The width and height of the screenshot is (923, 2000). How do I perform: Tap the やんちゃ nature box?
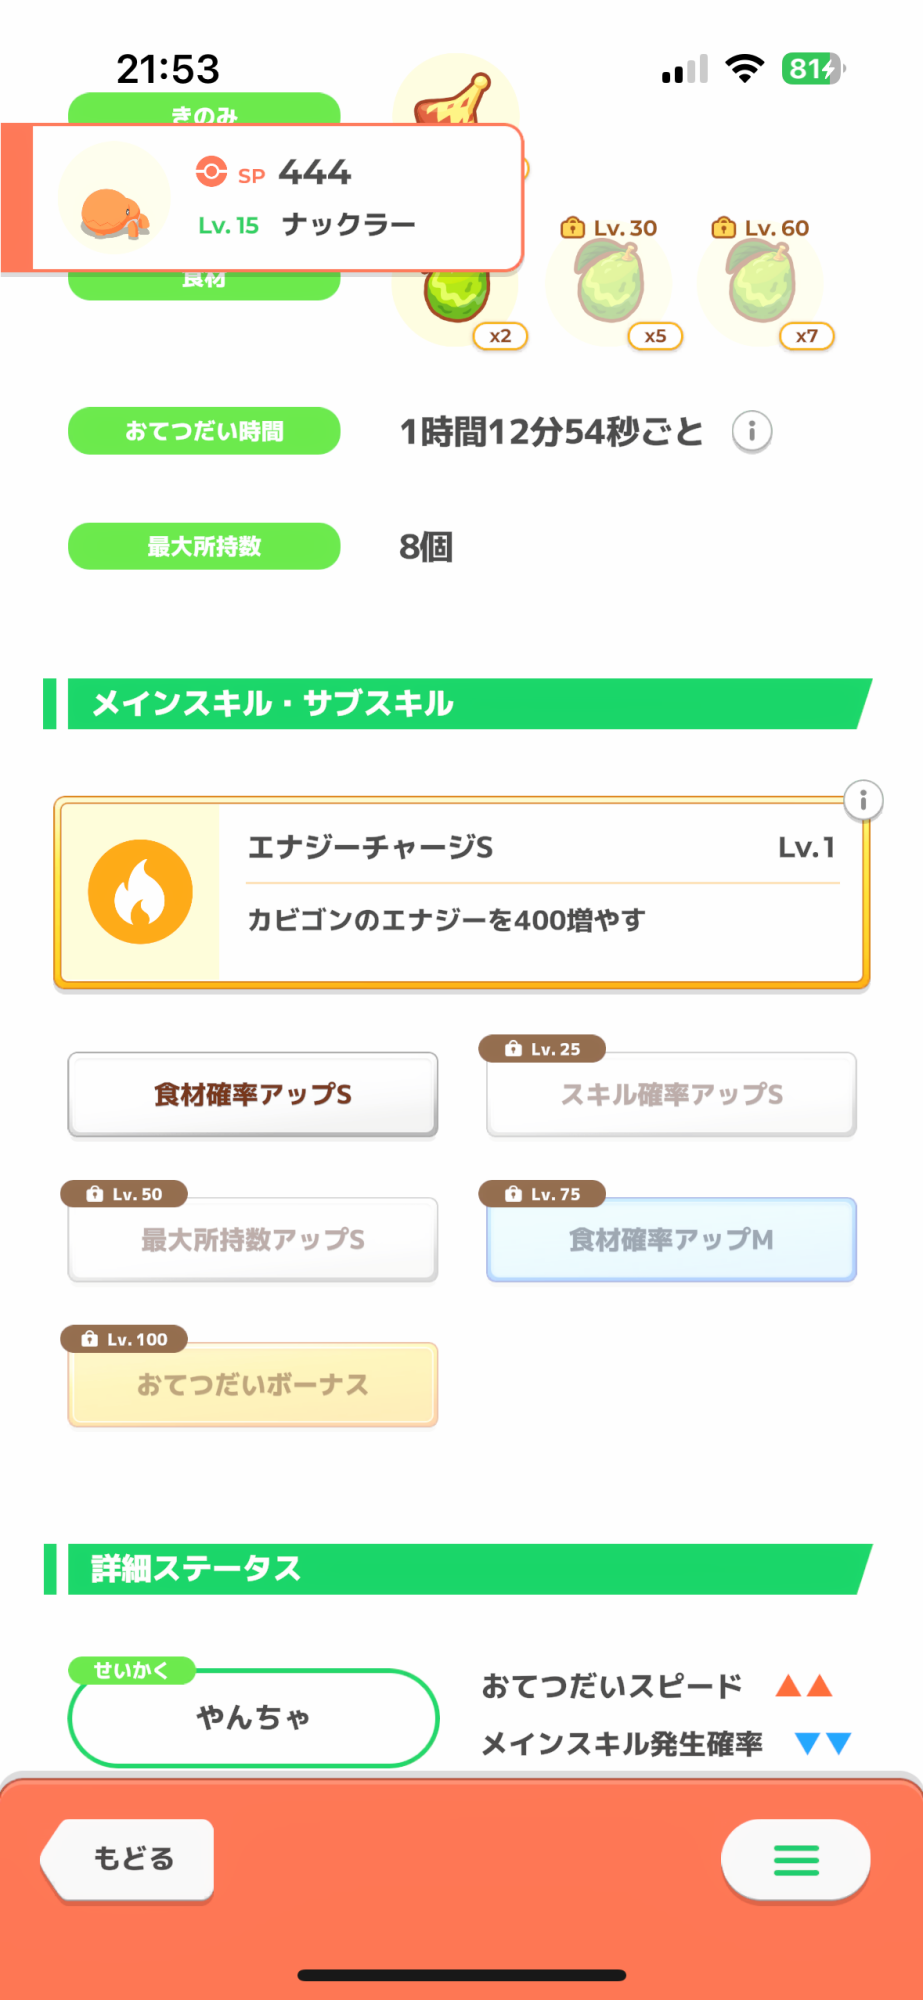[x=253, y=1717]
